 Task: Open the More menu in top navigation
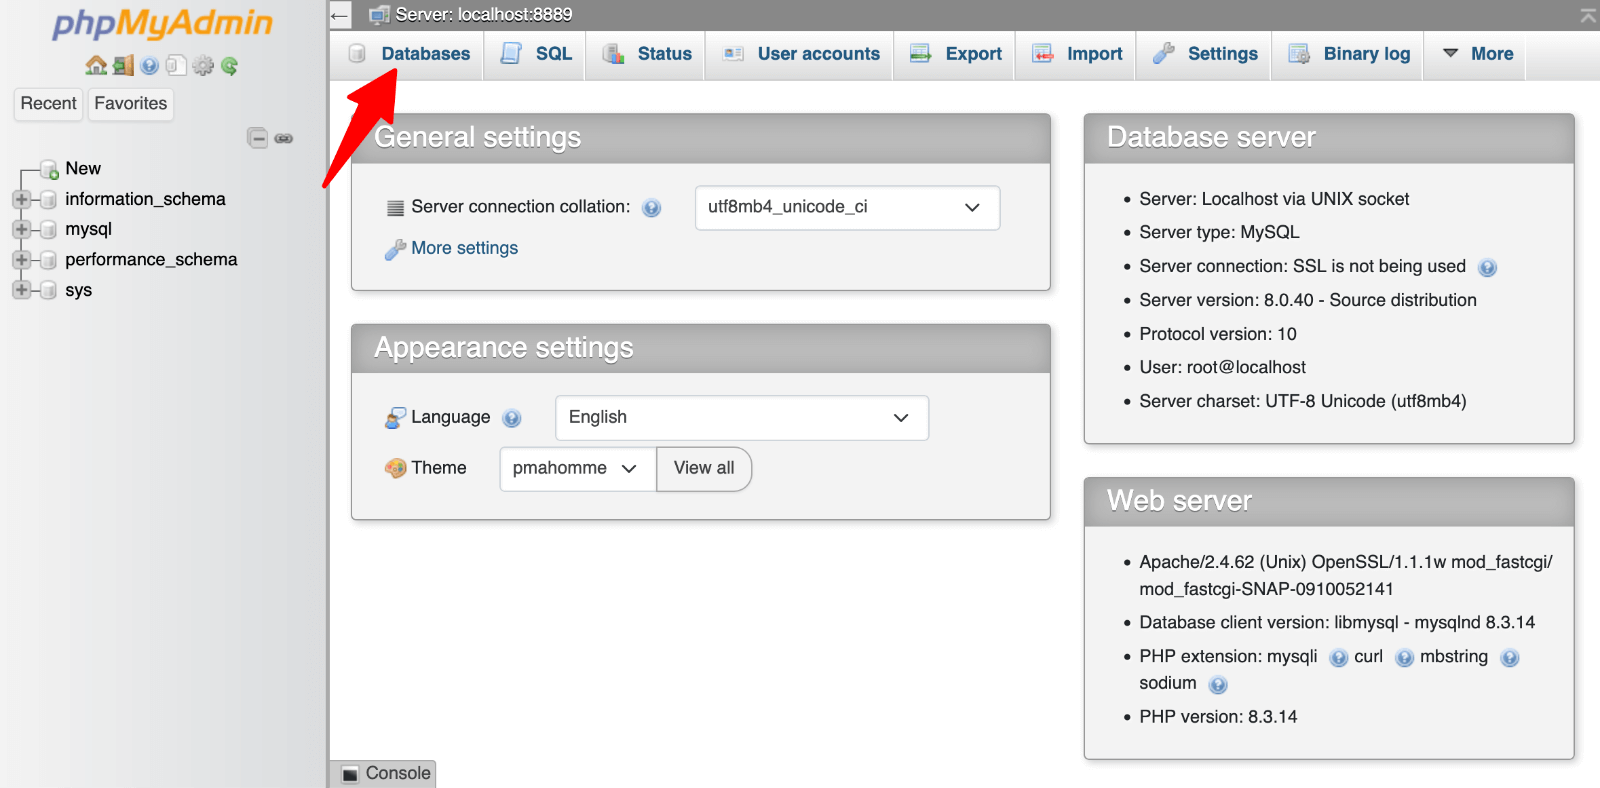[x=1477, y=54]
